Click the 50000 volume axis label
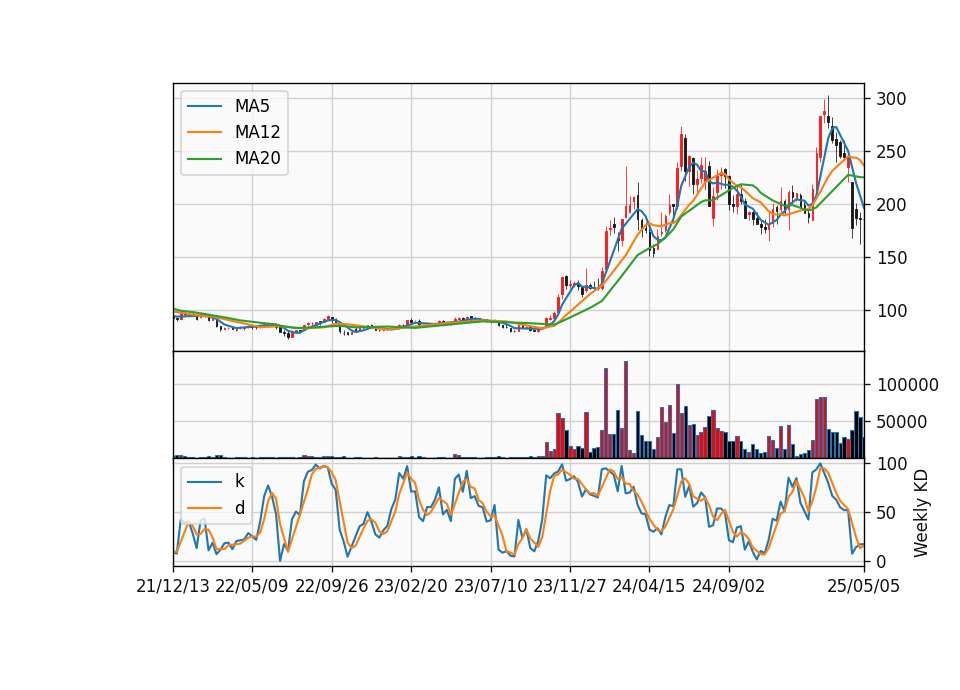The width and height of the screenshot is (960, 690). coord(902,422)
